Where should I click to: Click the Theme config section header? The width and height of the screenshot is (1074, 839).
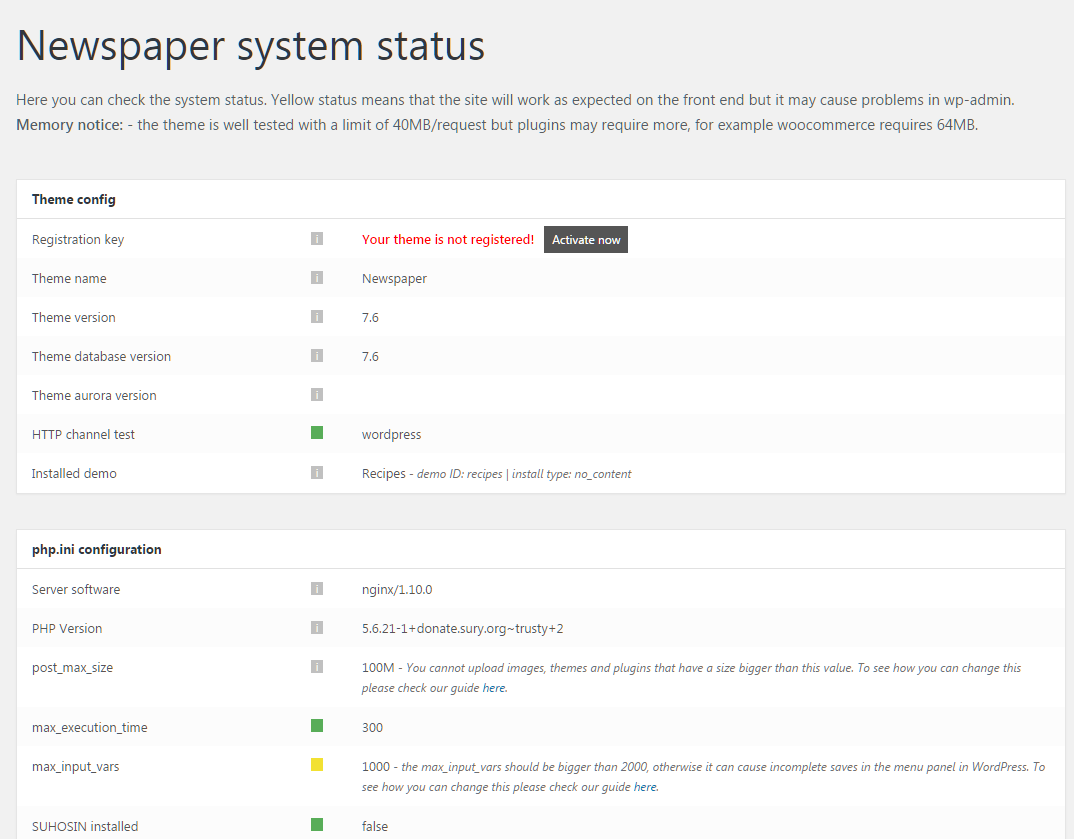73,199
